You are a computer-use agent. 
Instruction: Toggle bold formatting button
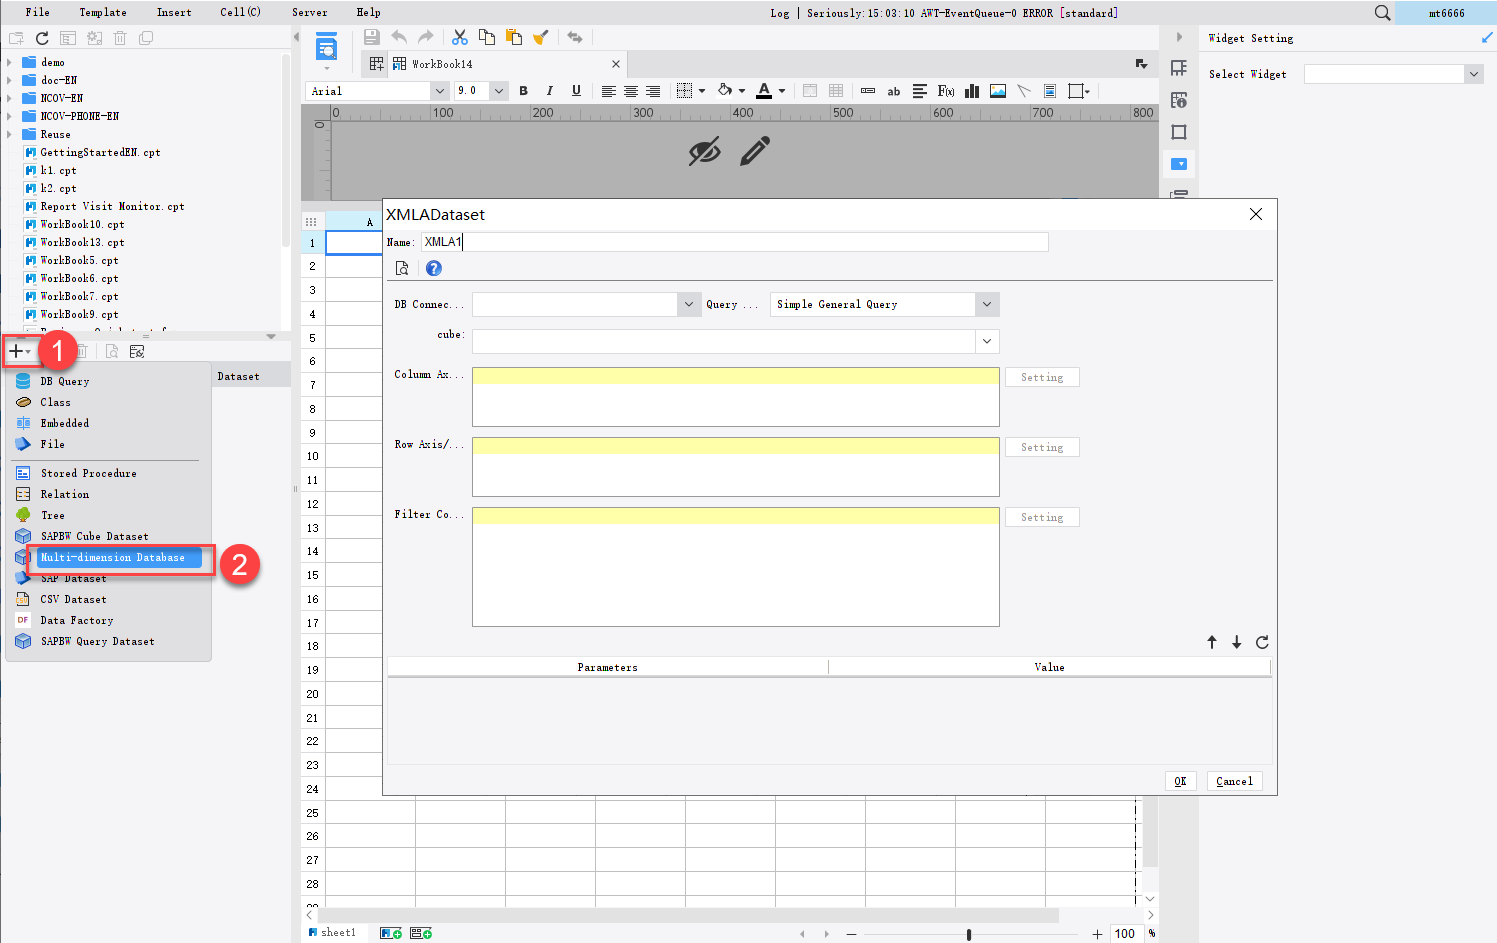(523, 91)
